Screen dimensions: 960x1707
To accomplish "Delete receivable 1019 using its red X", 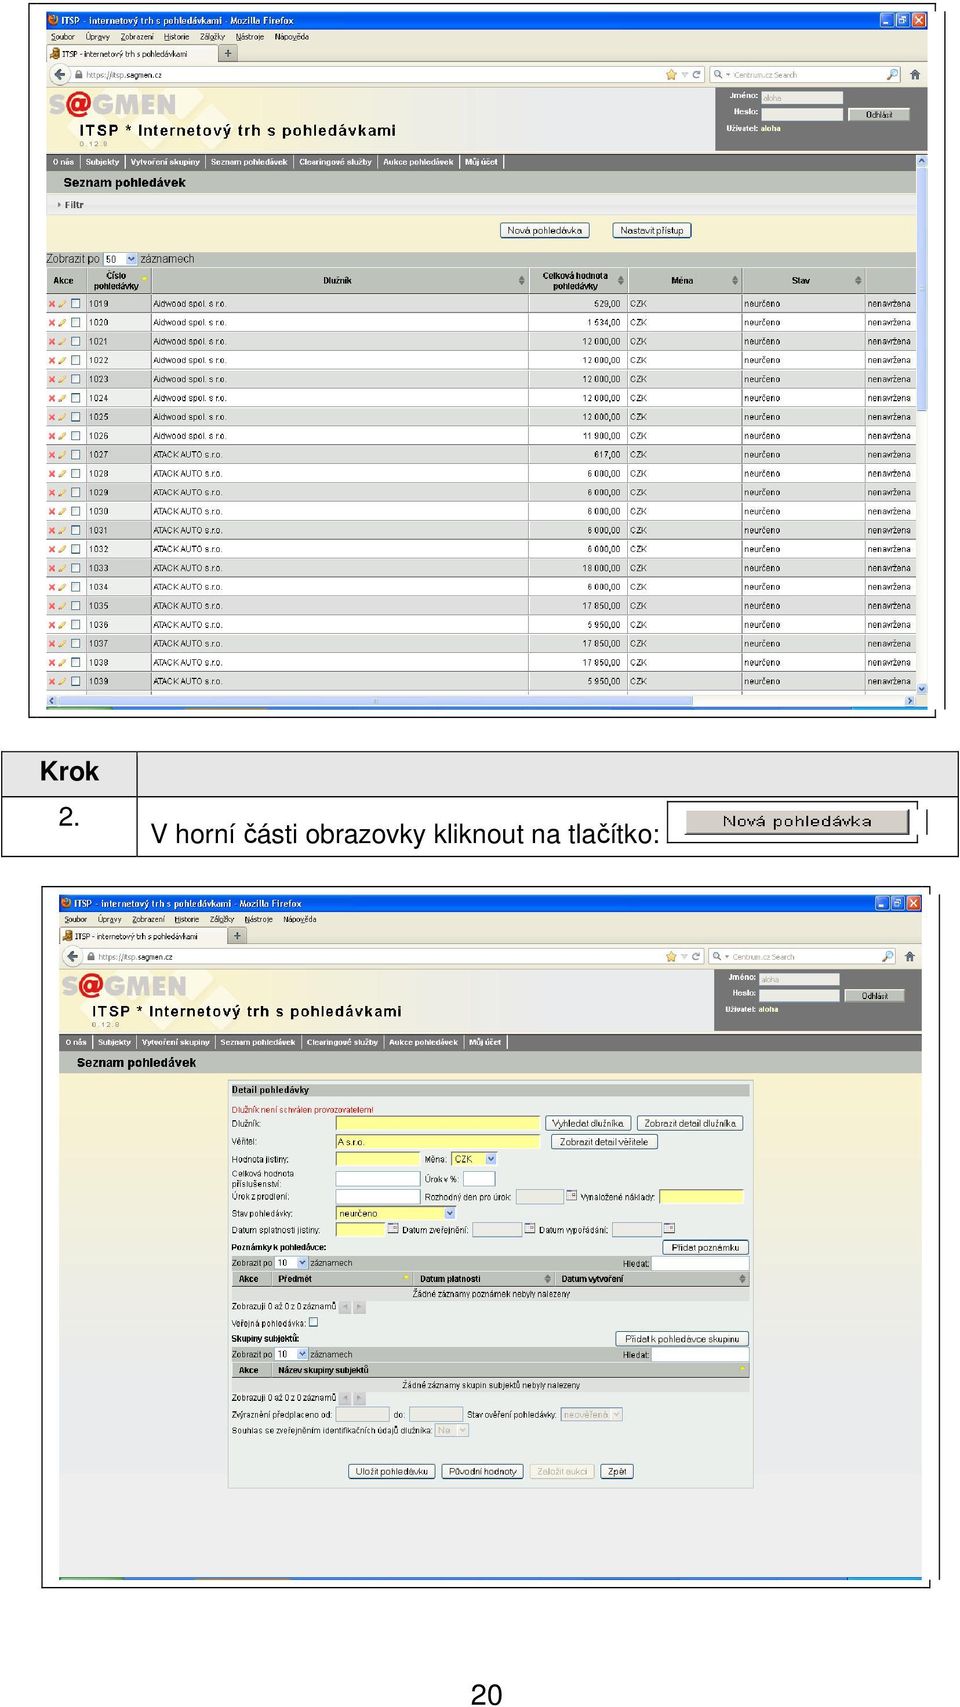I will pos(52,304).
